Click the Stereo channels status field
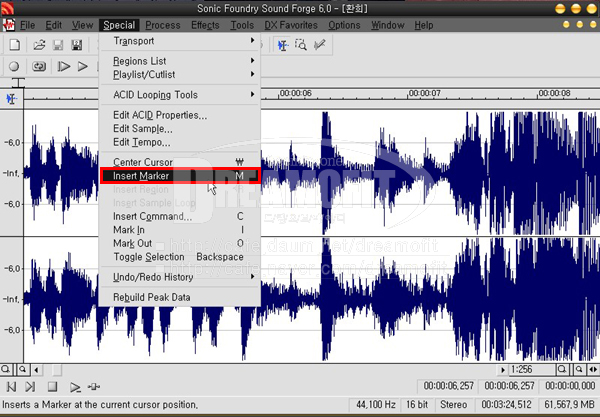This screenshot has width=600, height=417. 453,405
